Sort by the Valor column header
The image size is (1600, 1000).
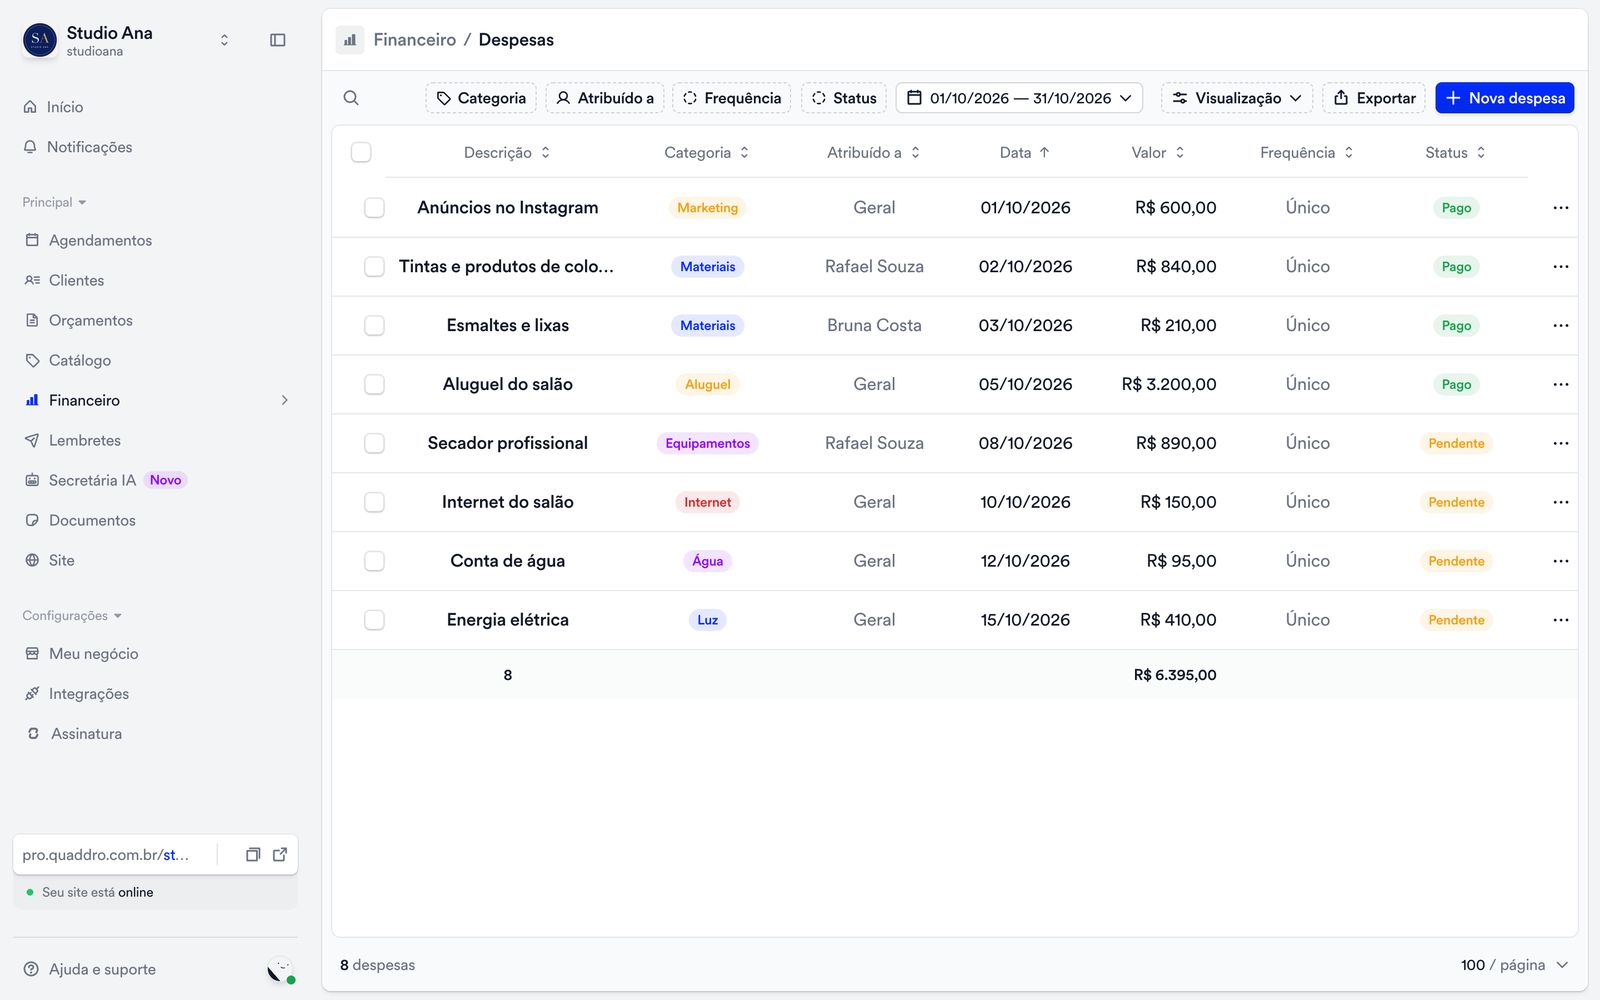(x=1158, y=152)
